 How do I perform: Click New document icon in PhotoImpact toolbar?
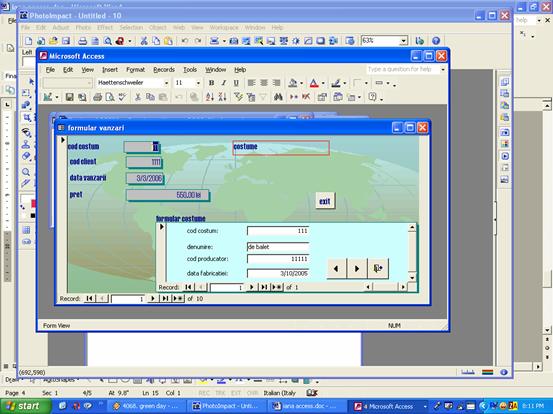(x=28, y=41)
